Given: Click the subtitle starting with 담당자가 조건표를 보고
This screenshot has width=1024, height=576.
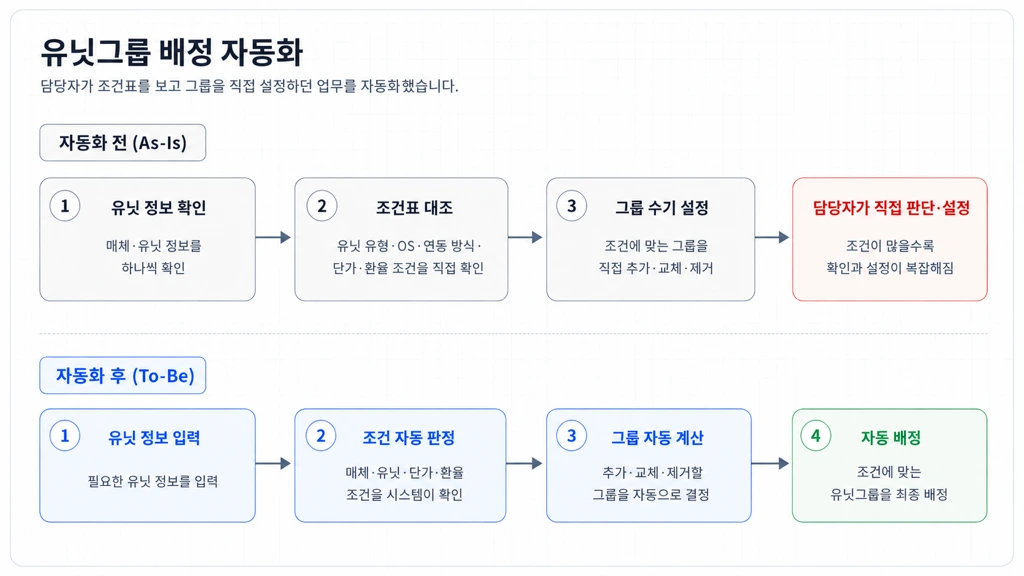Looking at the screenshot, I should [249, 86].
